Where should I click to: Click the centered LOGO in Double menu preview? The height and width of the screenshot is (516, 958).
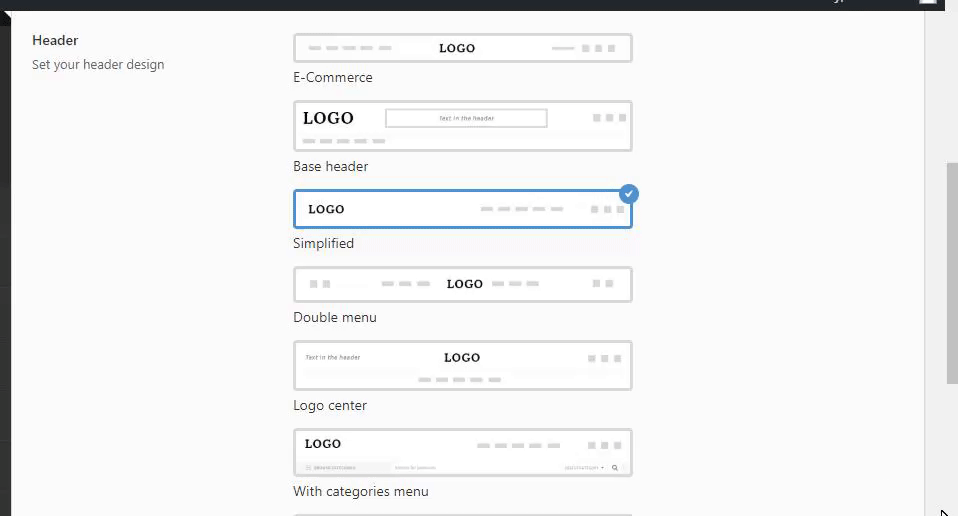point(464,284)
